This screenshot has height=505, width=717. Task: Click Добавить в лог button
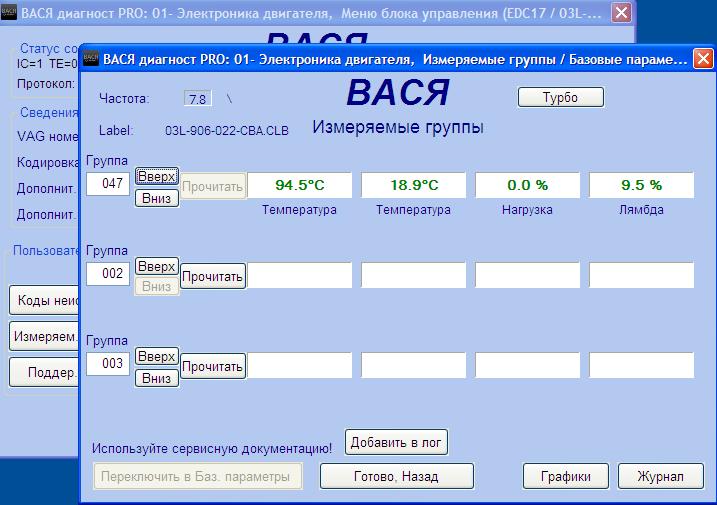pos(396,442)
